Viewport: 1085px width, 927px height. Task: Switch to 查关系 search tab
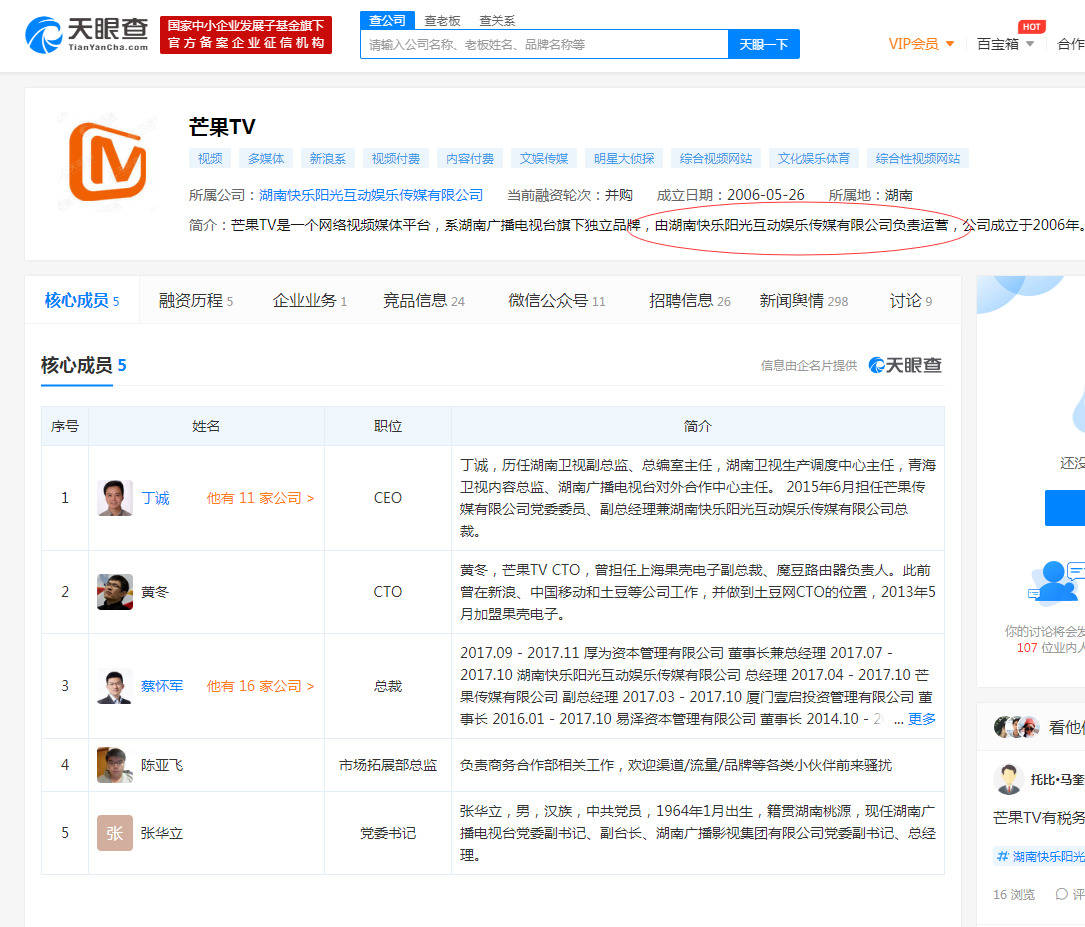click(498, 21)
